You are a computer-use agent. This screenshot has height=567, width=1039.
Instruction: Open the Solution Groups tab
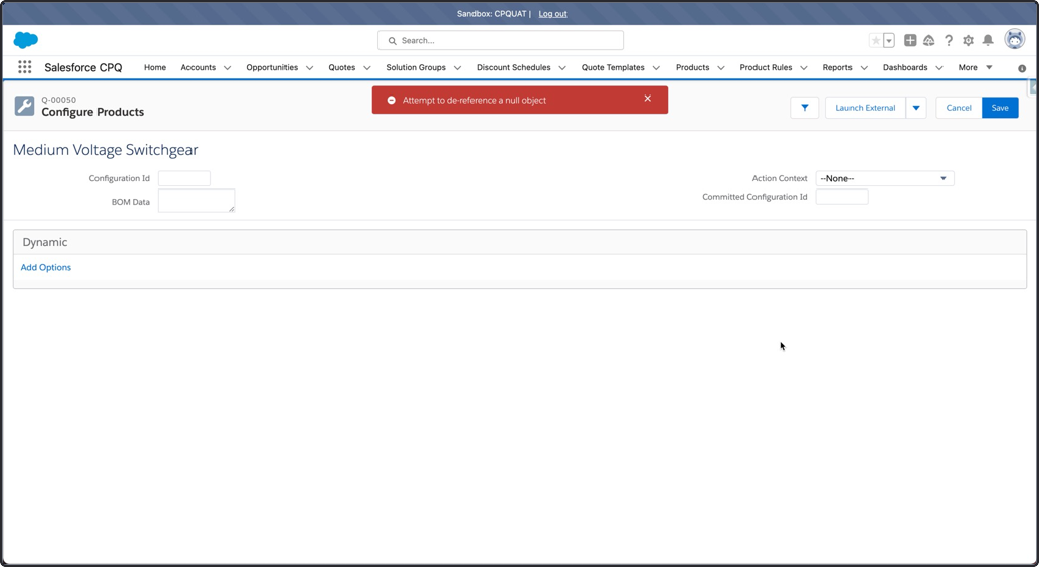point(416,68)
